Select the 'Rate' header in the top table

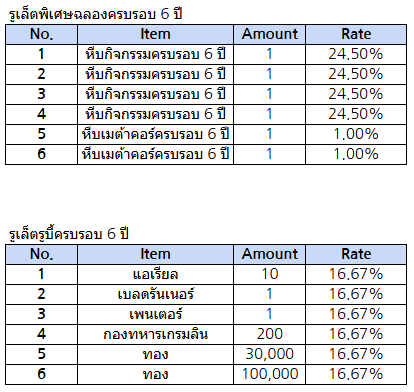pos(356,34)
